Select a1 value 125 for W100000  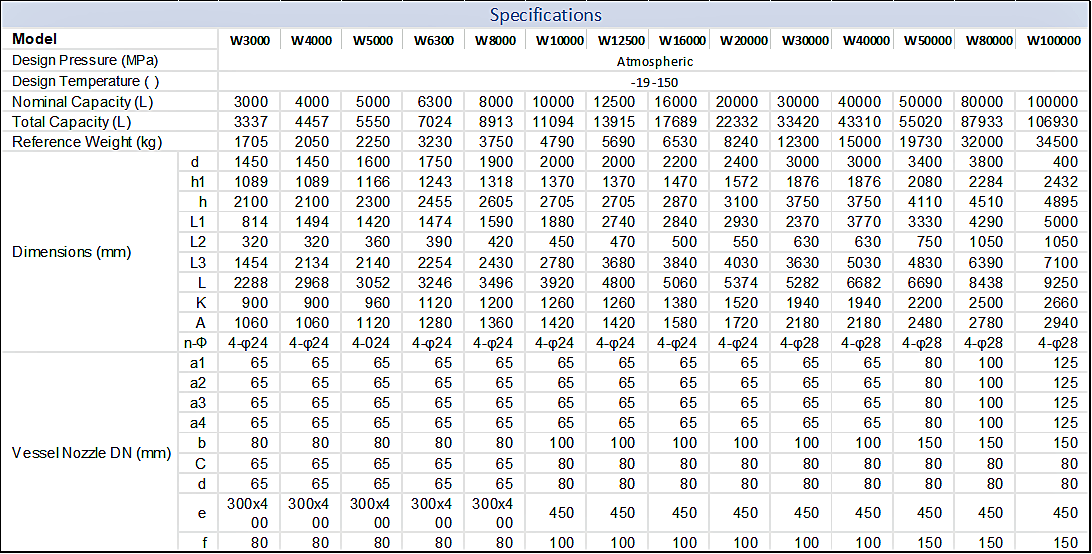click(1066, 363)
